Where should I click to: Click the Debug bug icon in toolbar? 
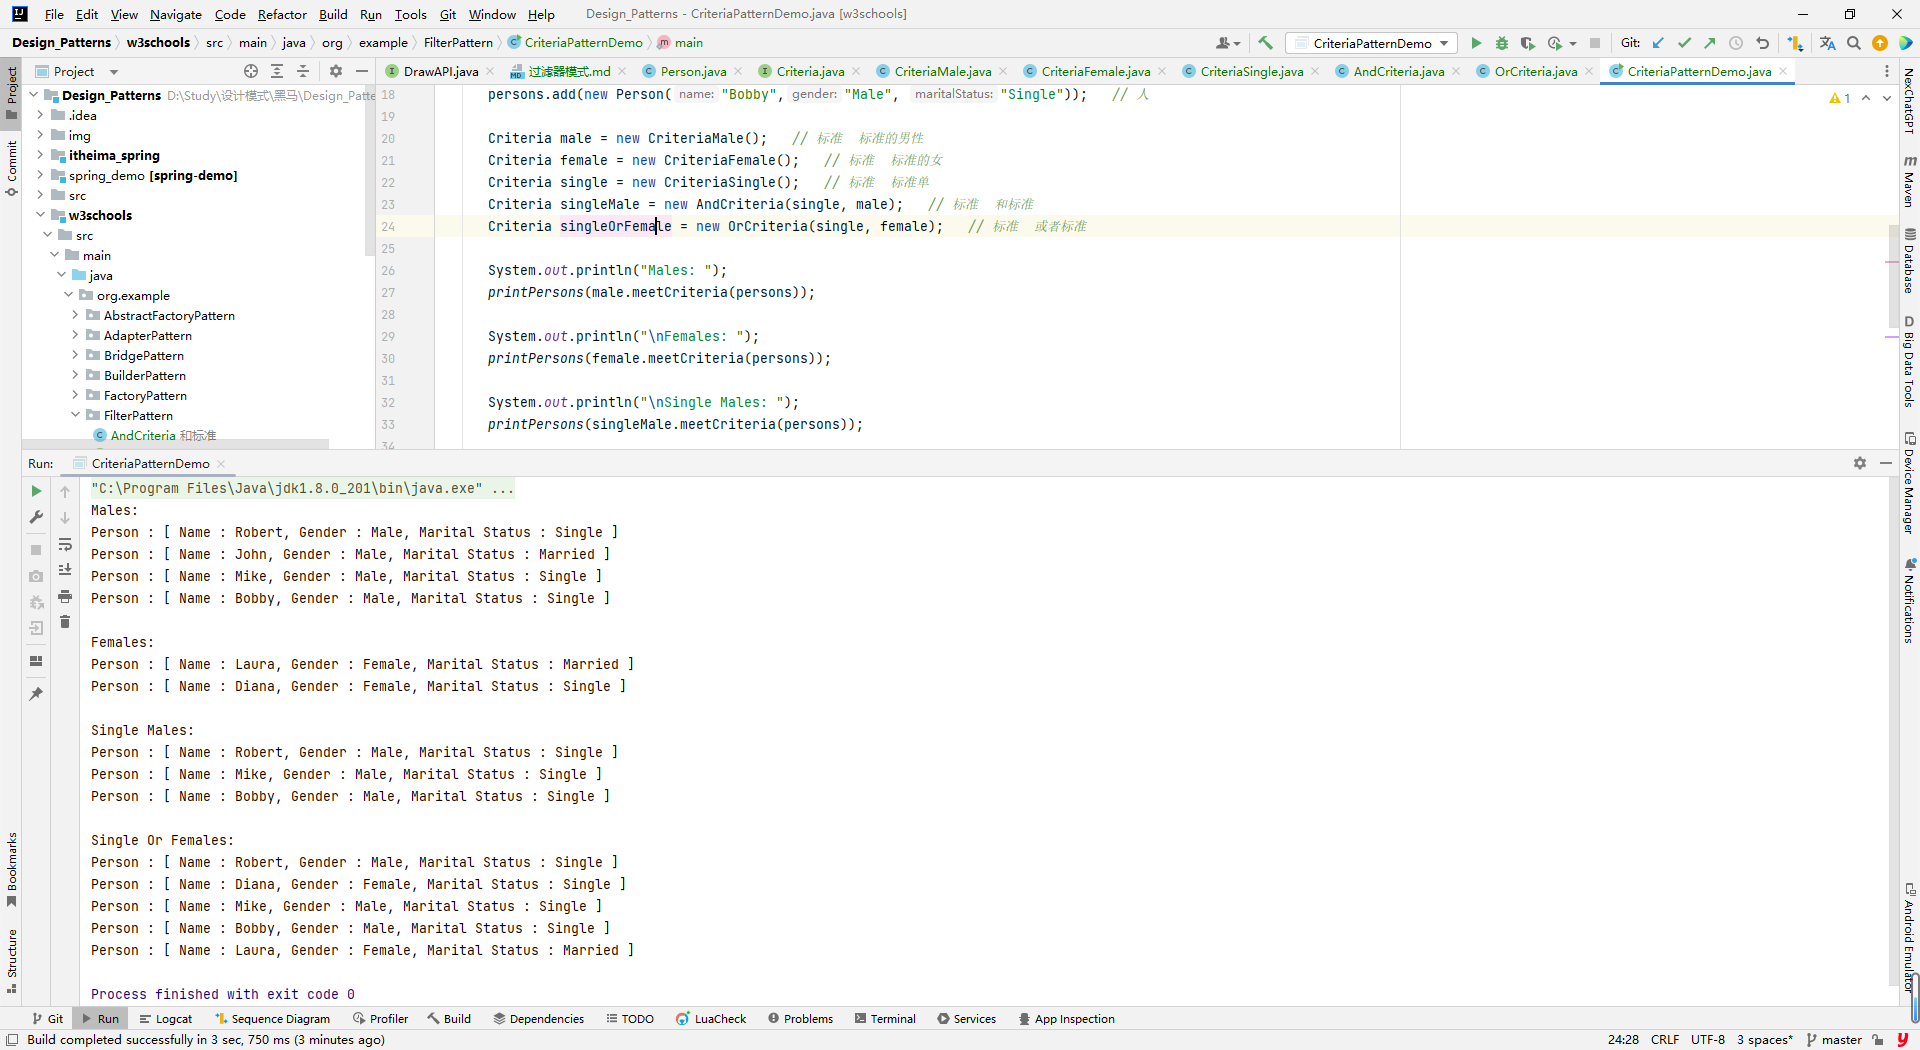1501,43
